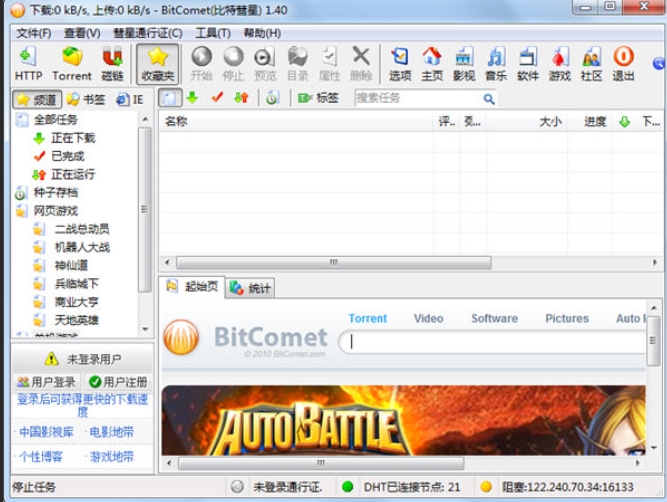The image size is (667, 502).
Task: Click the BitComet start page search box
Action: (x=493, y=342)
